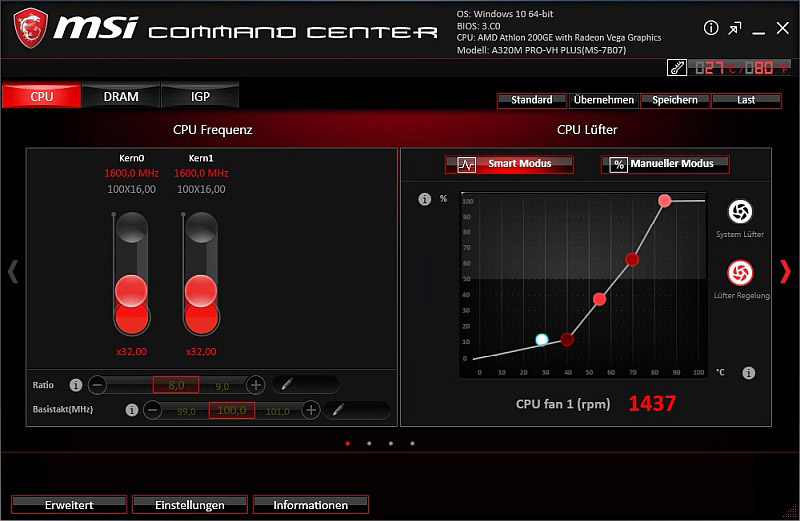The image size is (800, 521).
Task: Click the selected Basistakt value 100,0
Action: [x=232, y=410]
